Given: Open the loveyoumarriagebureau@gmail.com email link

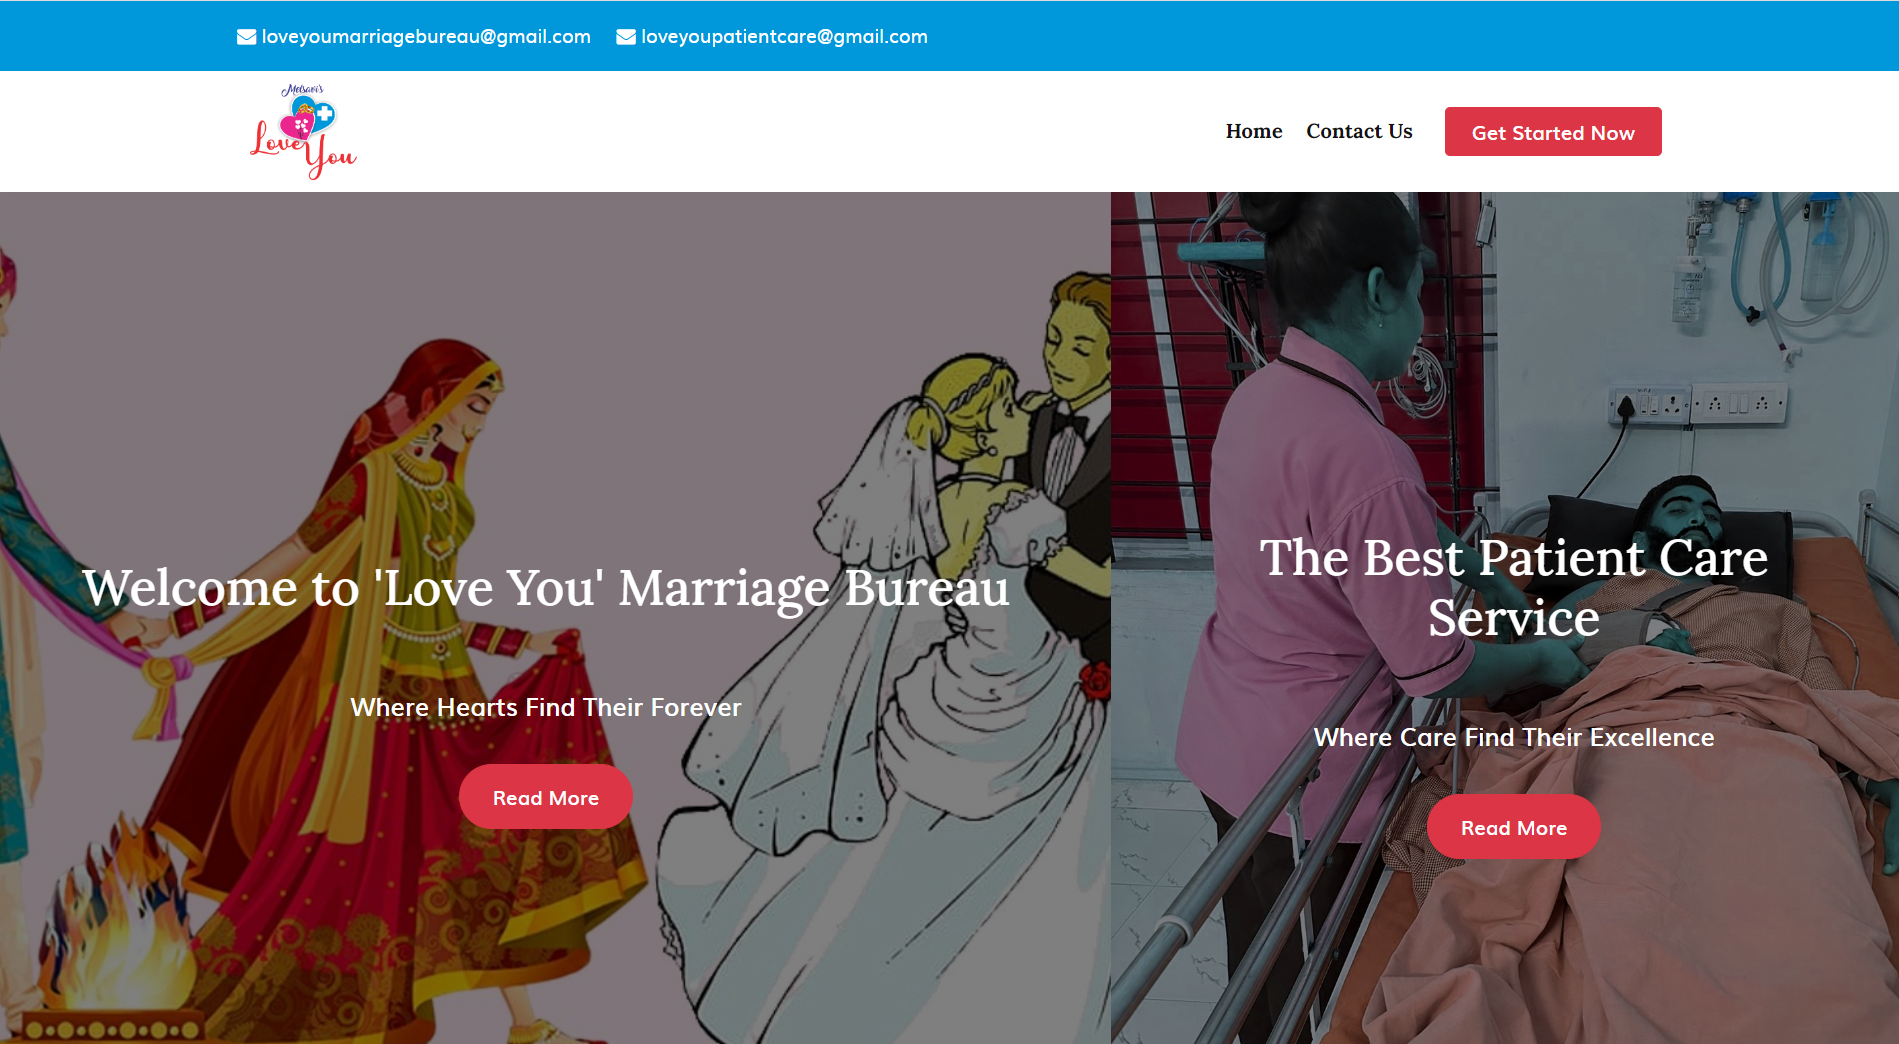Looking at the screenshot, I should pyautogui.click(x=426, y=37).
